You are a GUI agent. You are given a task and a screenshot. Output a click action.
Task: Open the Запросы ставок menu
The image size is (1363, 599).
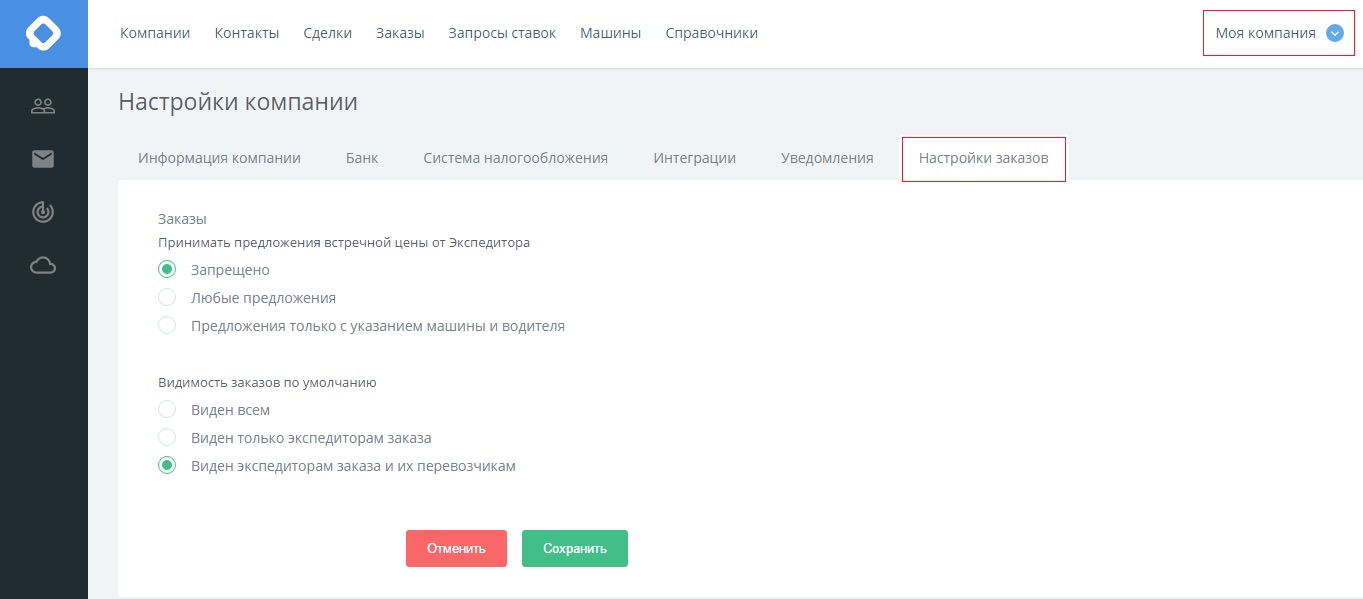coord(502,33)
